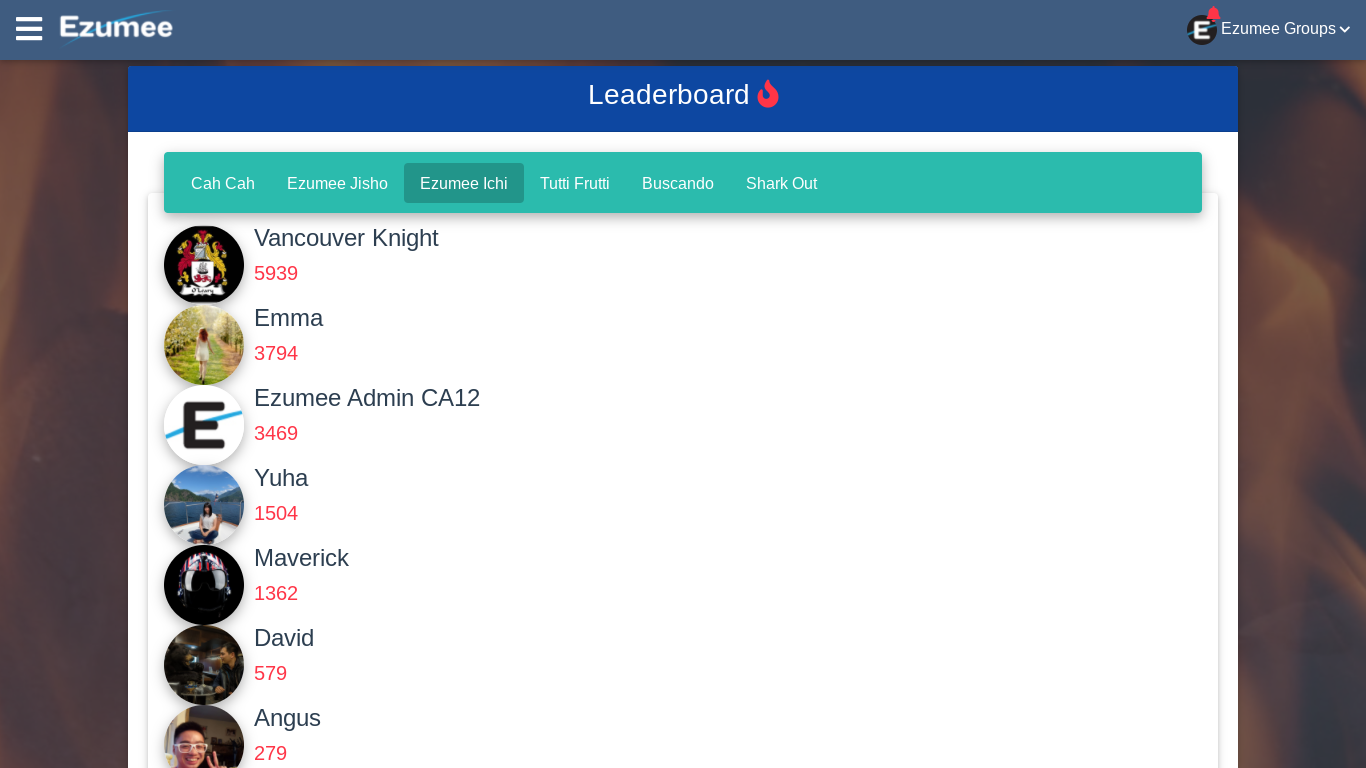Viewport: 1366px width, 768px height.
Task: Click the Ezumee Admin CA12 logo avatar
Action: click(x=204, y=424)
